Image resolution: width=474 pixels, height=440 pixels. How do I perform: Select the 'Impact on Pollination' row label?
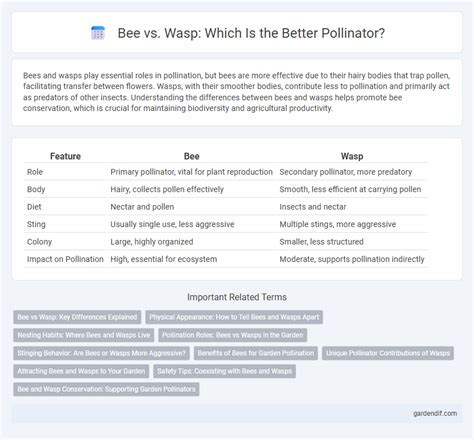tap(65, 259)
